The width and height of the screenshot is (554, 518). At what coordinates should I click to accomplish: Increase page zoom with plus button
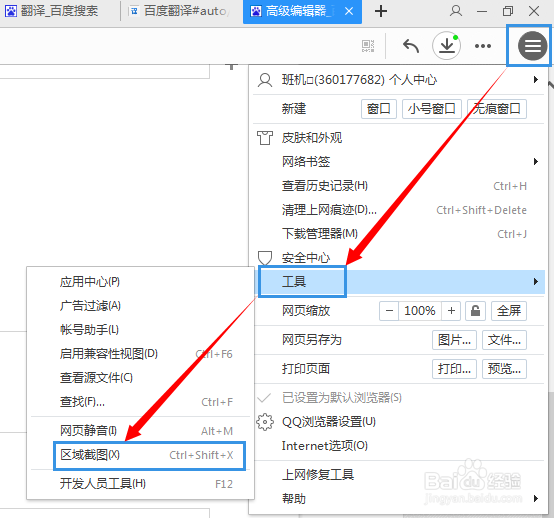coord(451,311)
